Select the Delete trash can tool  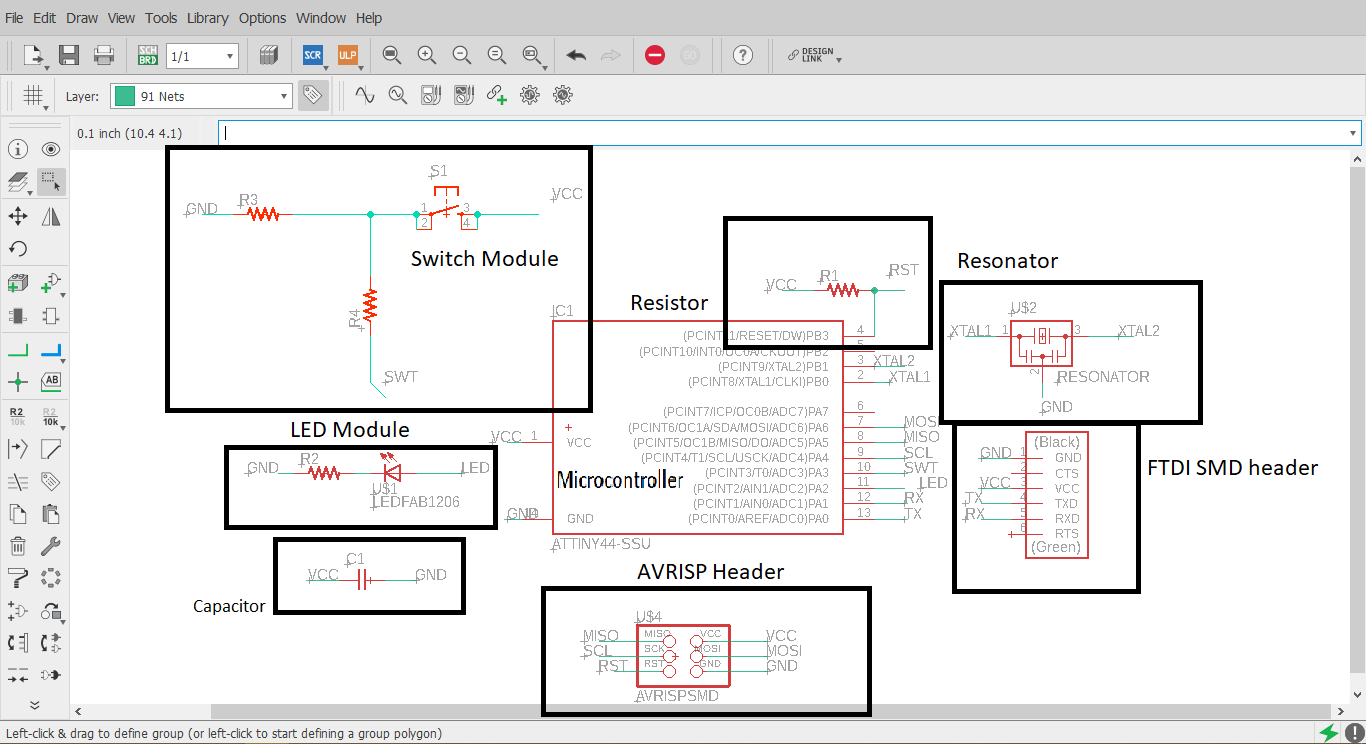click(x=18, y=546)
